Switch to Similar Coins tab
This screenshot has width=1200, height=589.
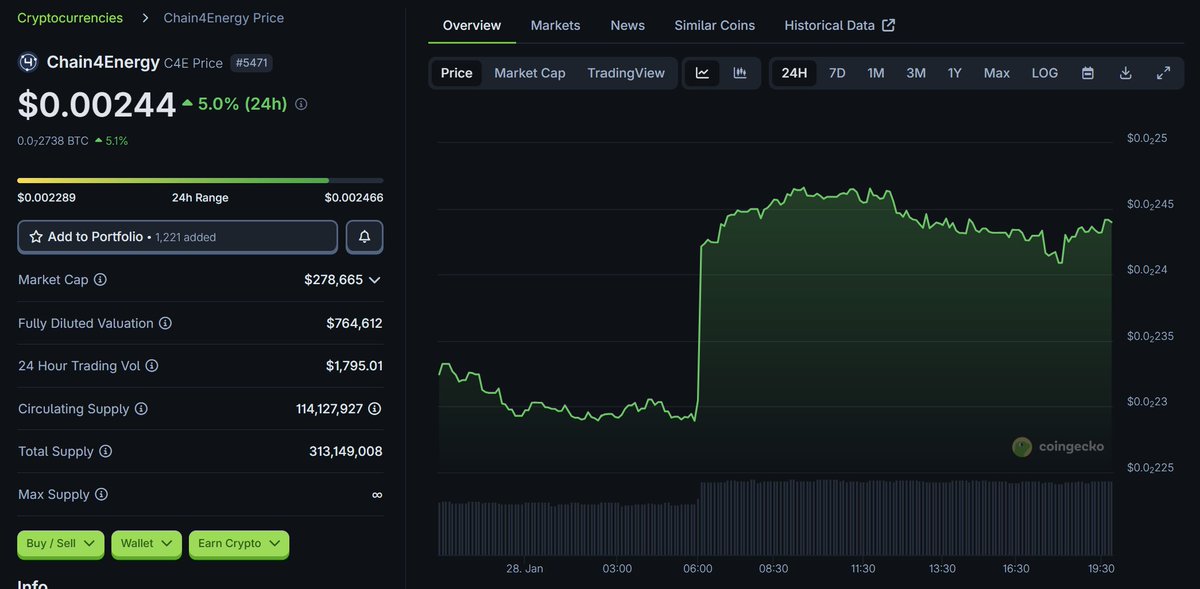(715, 25)
